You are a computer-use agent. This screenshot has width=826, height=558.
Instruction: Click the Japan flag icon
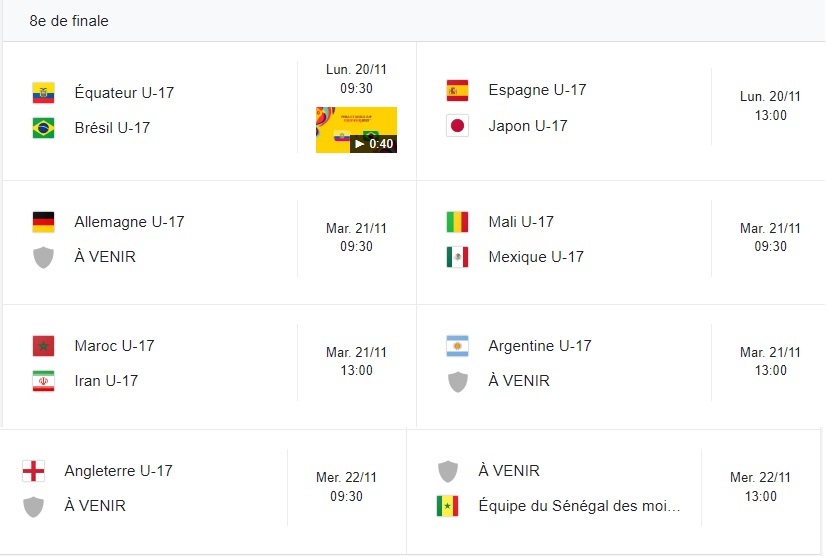[457, 126]
